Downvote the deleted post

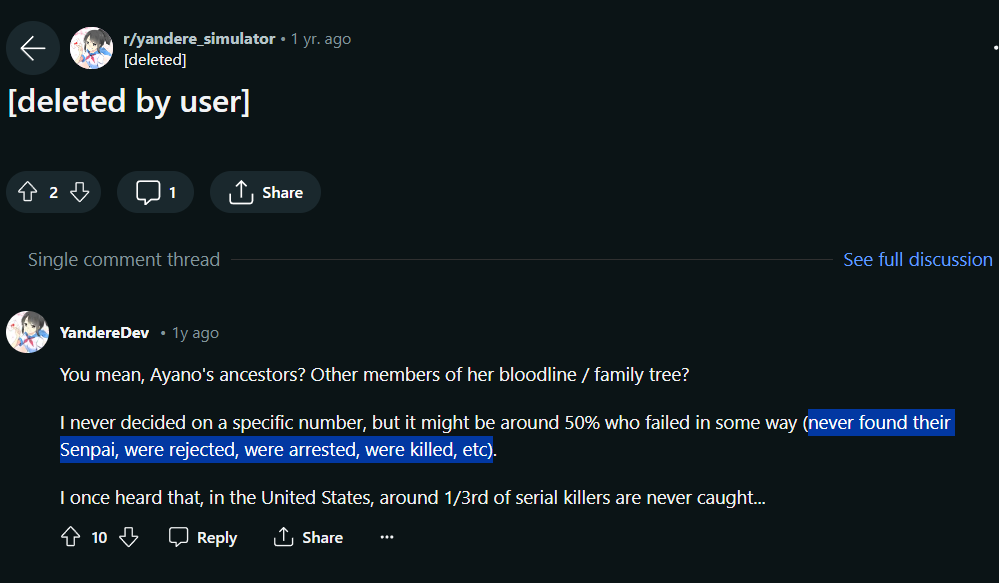pyautogui.click(x=80, y=192)
